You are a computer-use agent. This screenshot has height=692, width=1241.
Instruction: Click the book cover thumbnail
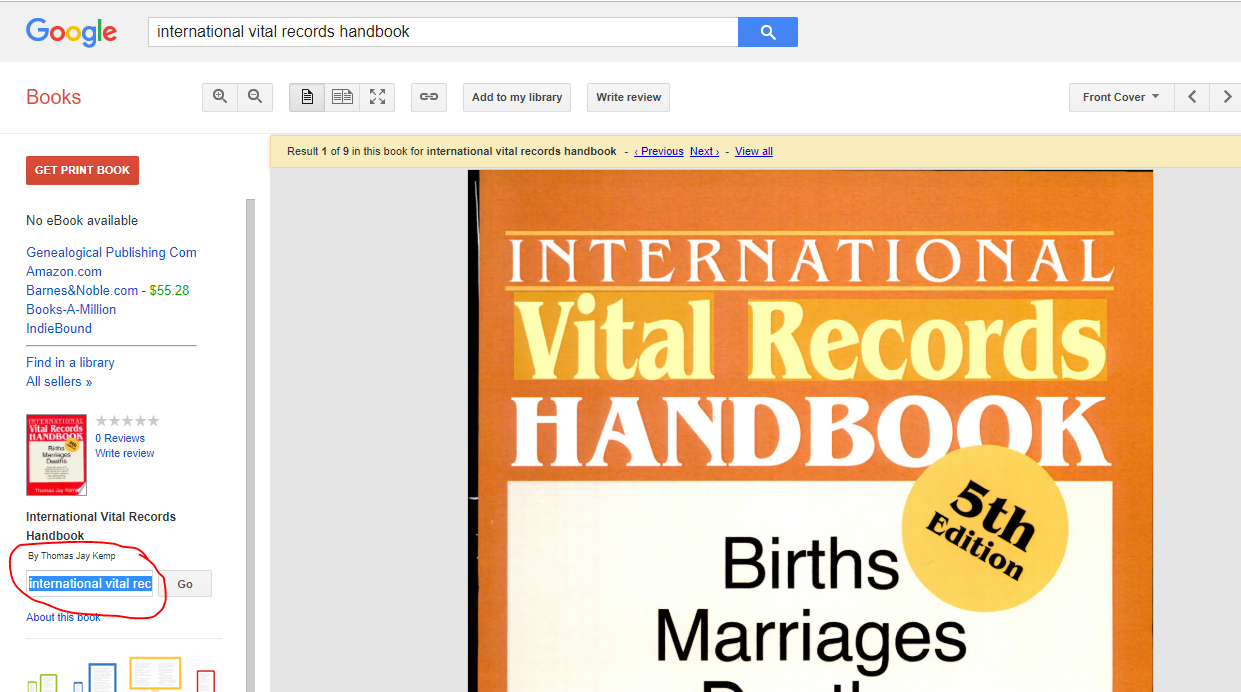tap(56, 455)
